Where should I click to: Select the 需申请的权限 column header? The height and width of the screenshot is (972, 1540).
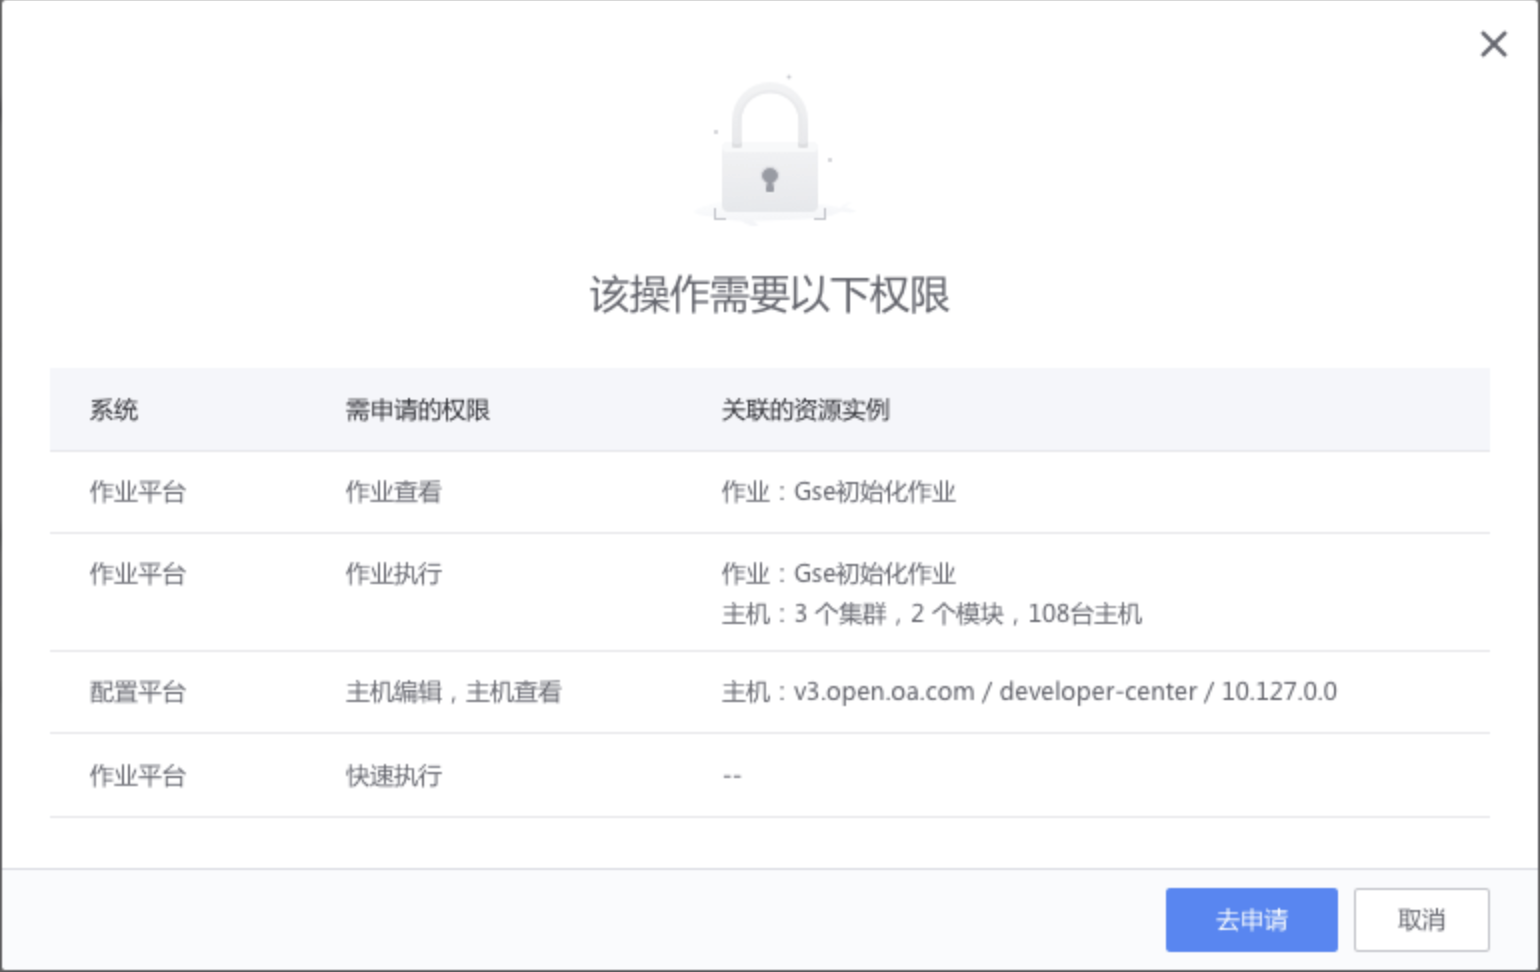[x=417, y=410]
